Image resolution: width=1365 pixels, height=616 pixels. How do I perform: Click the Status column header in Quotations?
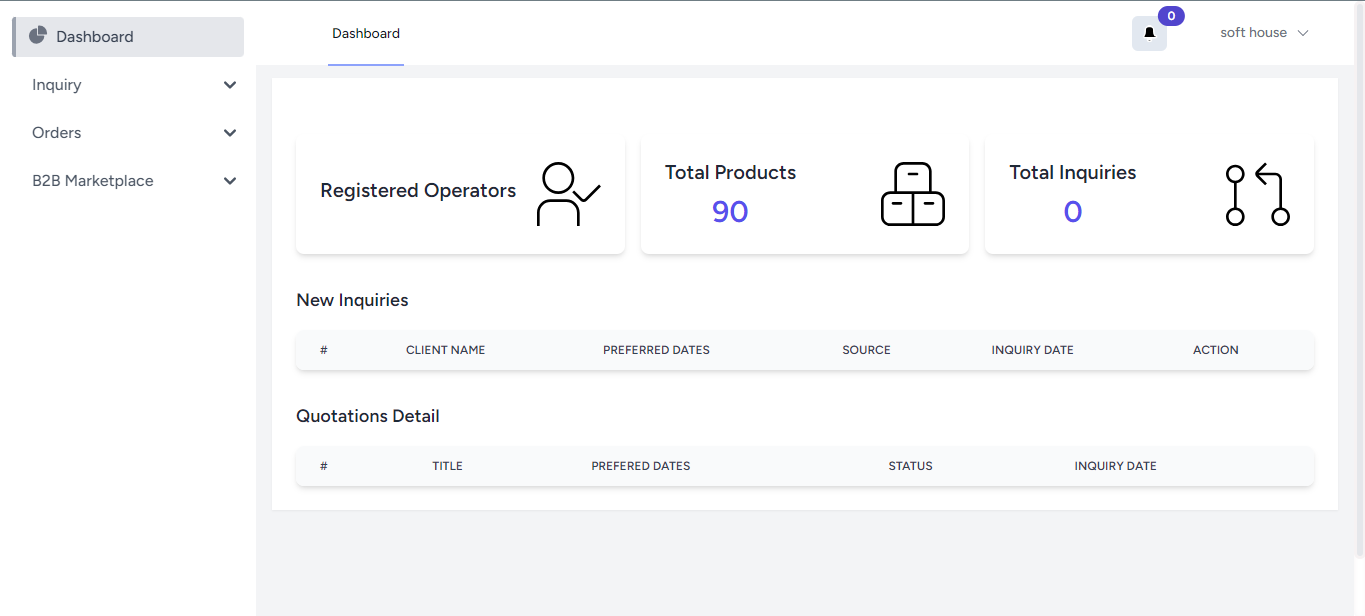910,466
